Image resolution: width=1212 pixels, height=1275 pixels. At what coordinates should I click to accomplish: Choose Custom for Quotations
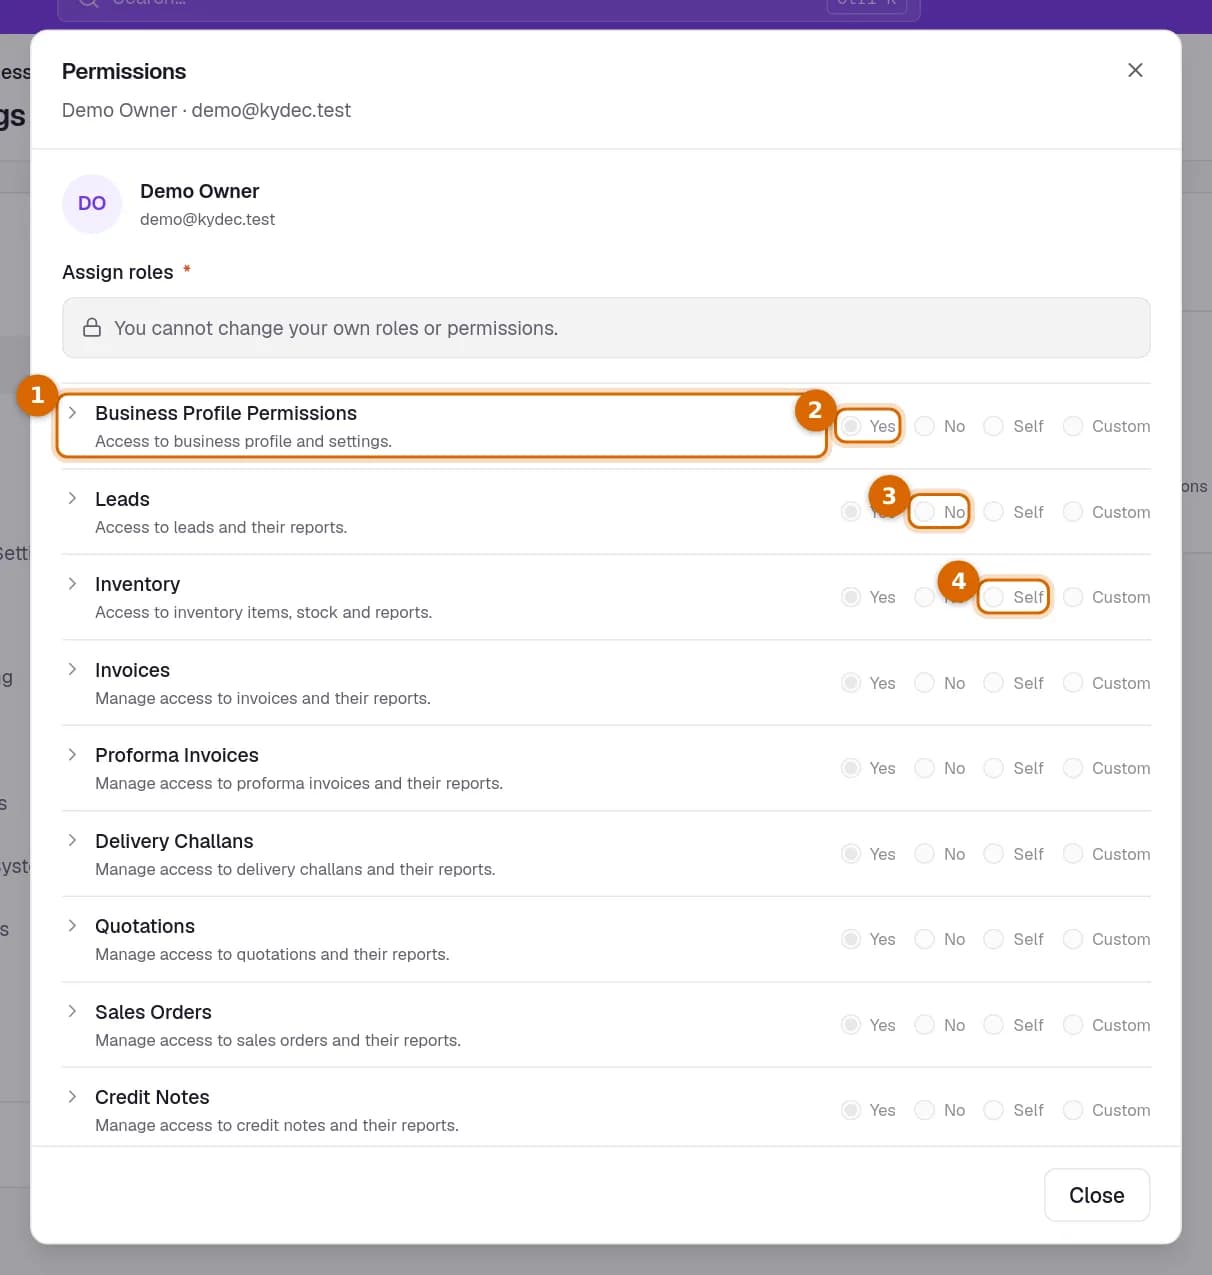click(x=1073, y=939)
